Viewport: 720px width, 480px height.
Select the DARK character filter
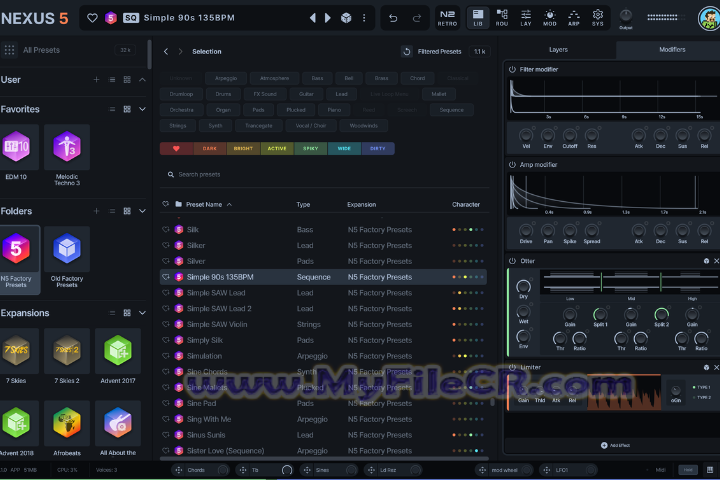(x=210, y=148)
